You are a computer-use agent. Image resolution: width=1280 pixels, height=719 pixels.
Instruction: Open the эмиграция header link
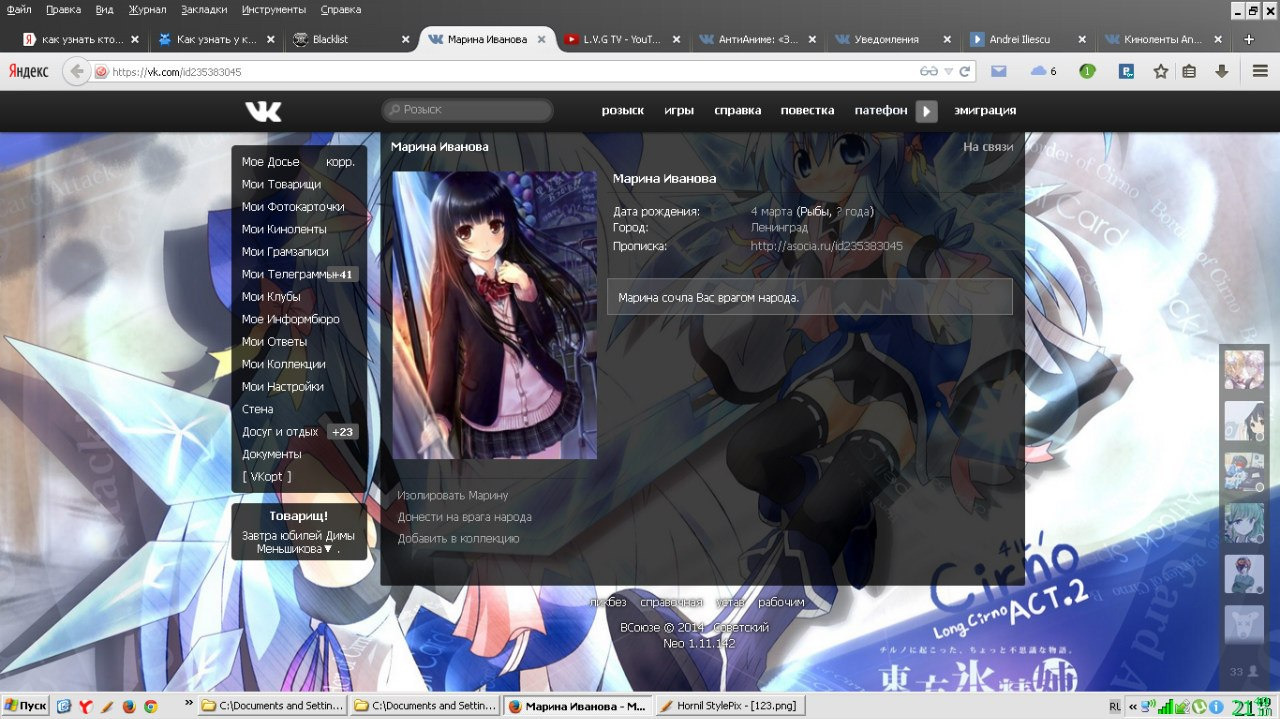[985, 111]
